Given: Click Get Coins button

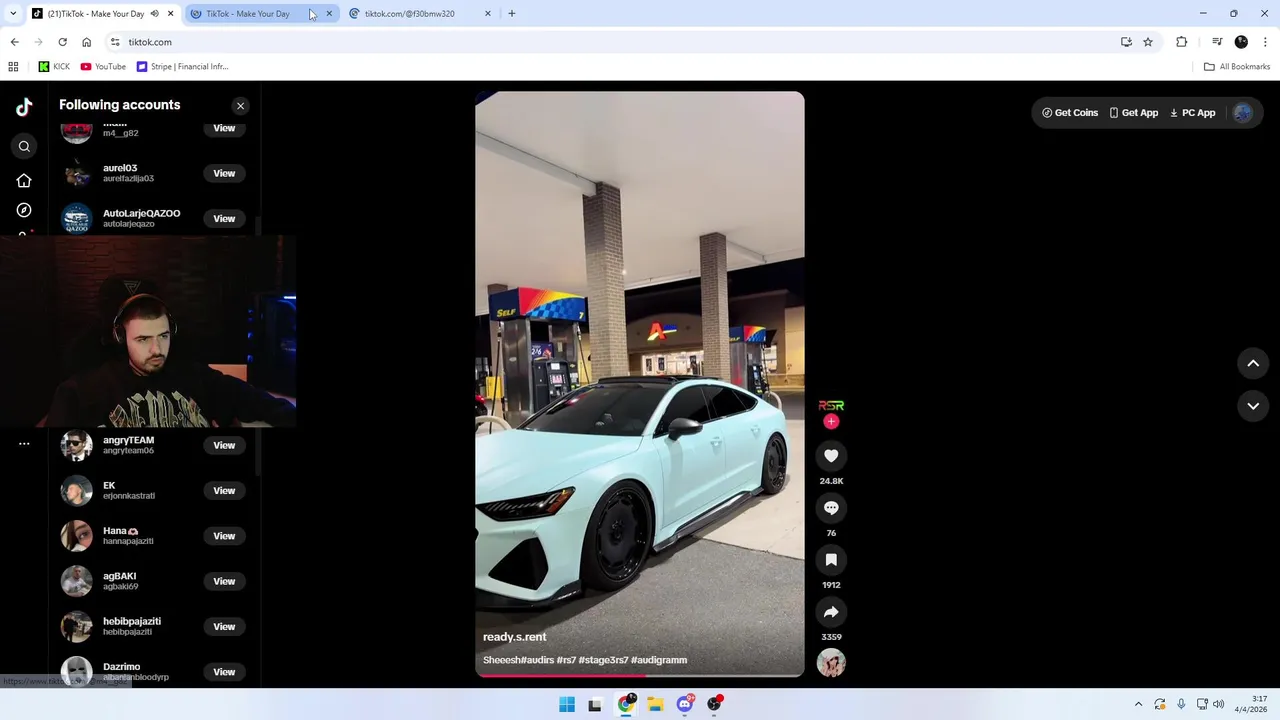Looking at the screenshot, I should coord(1070,113).
